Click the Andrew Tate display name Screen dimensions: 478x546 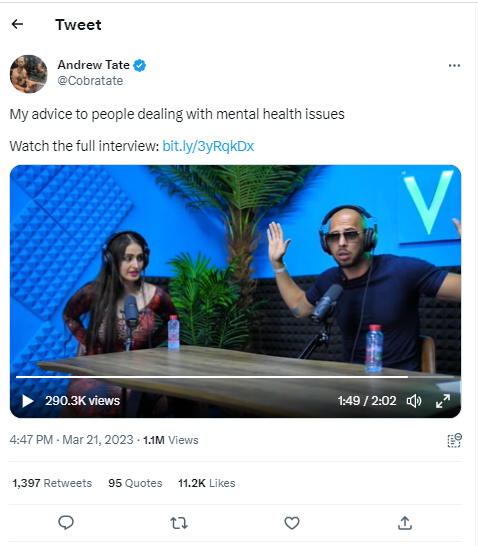[93, 65]
